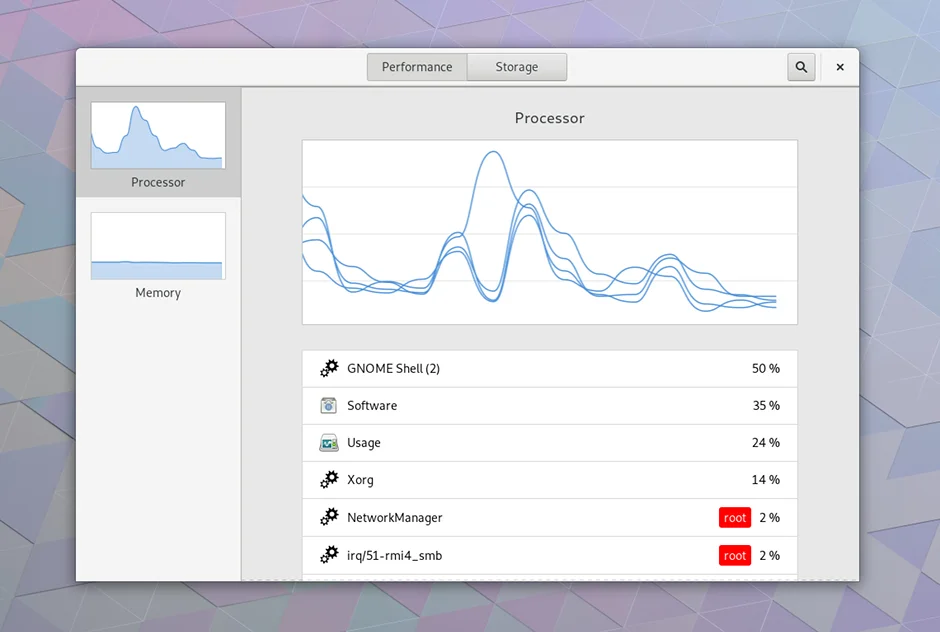Click the Usage app icon in list
Viewport: 940px width, 632px height.
tap(329, 443)
